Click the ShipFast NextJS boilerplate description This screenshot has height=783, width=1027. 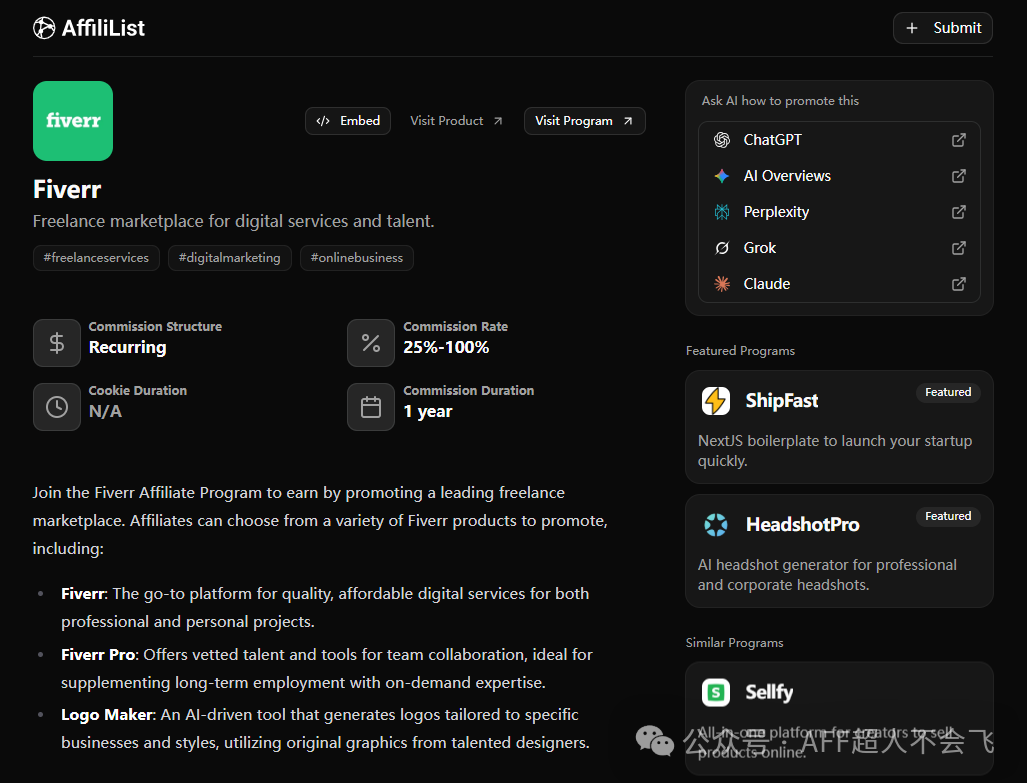tap(834, 451)
